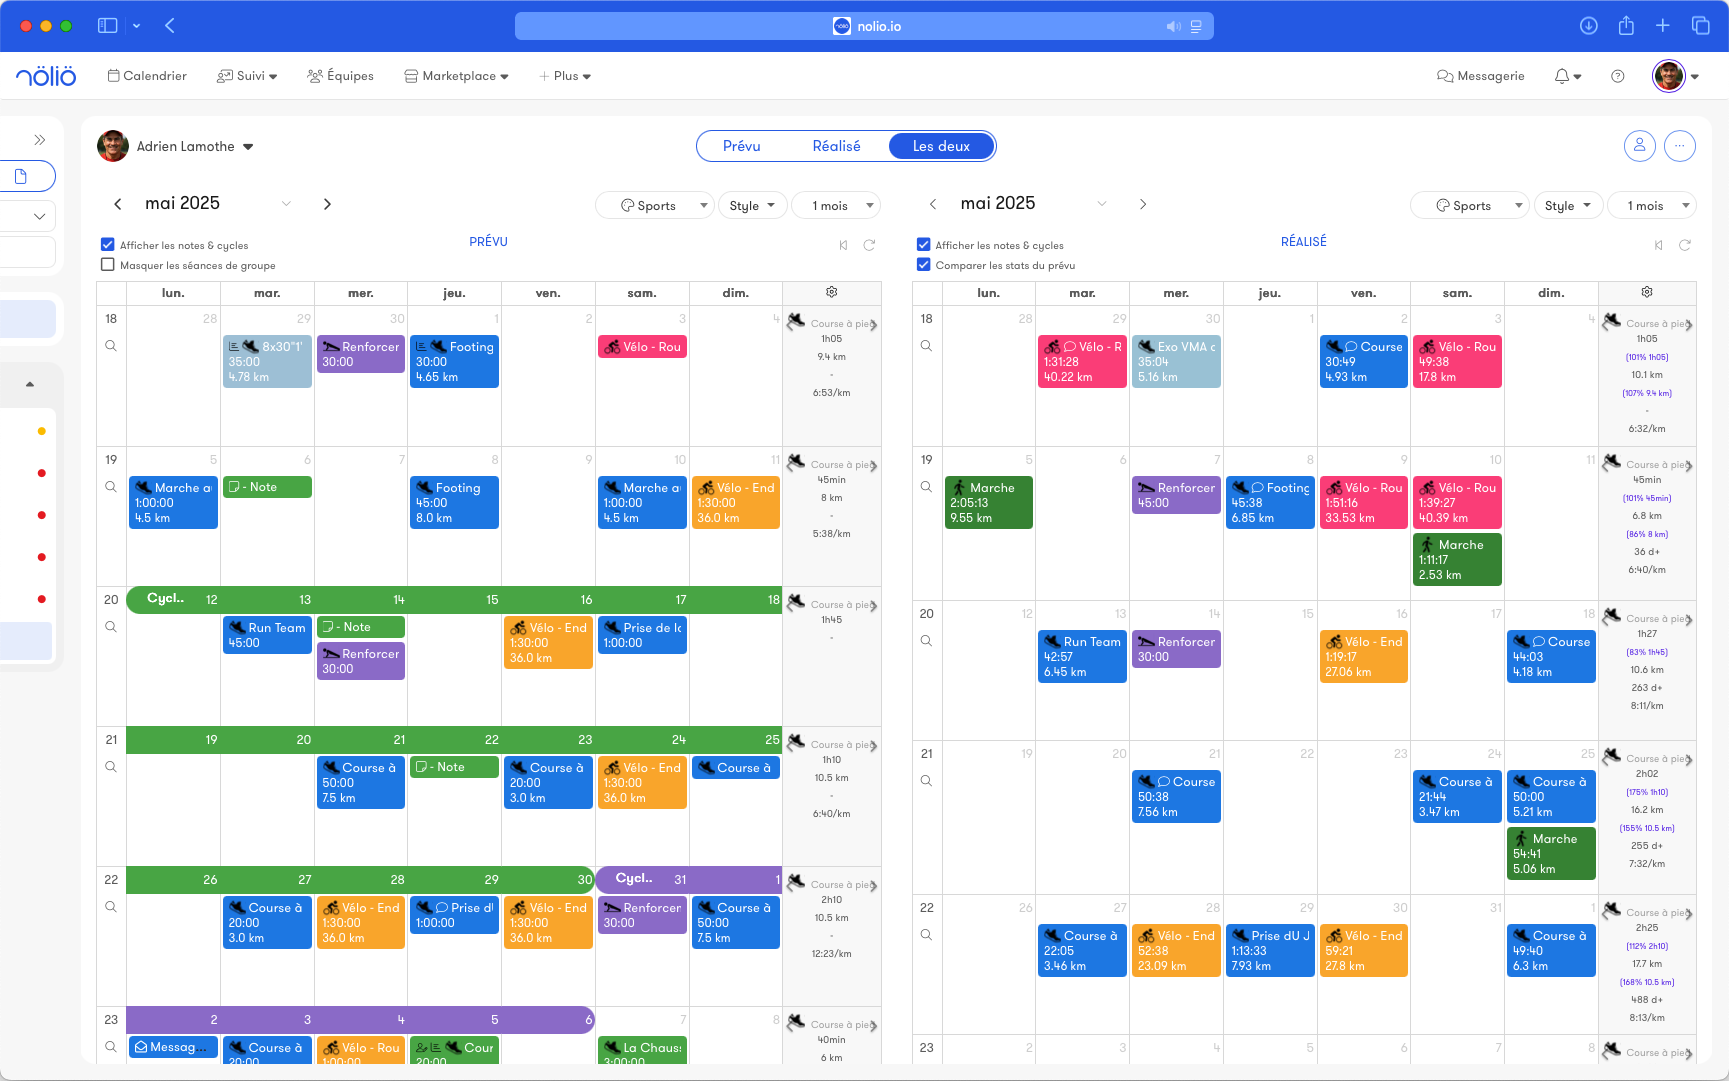Go to Calendrier page
This screenshot has height=1081, width=1729.
coord(147,76)
